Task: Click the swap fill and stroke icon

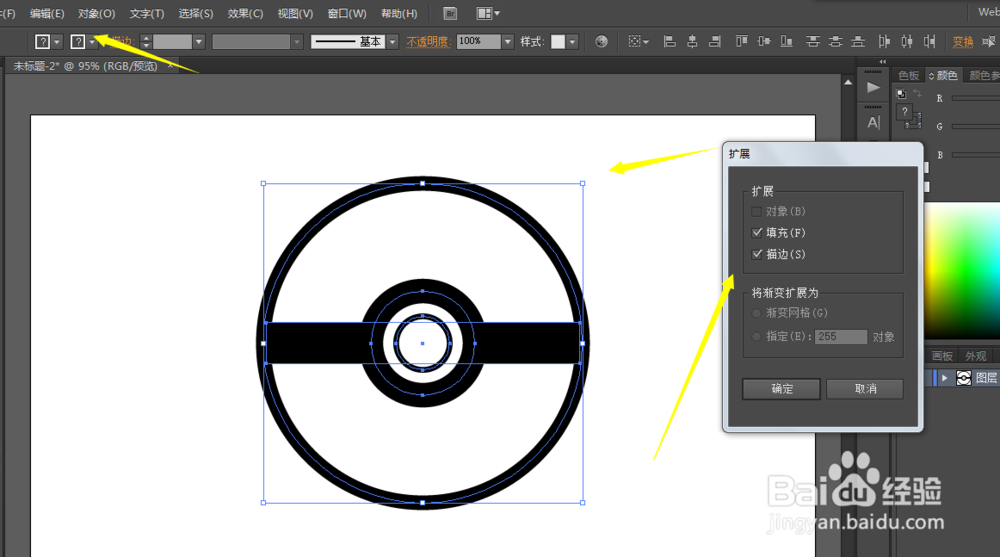Action: pyautogui.click(x=917, y=93)
